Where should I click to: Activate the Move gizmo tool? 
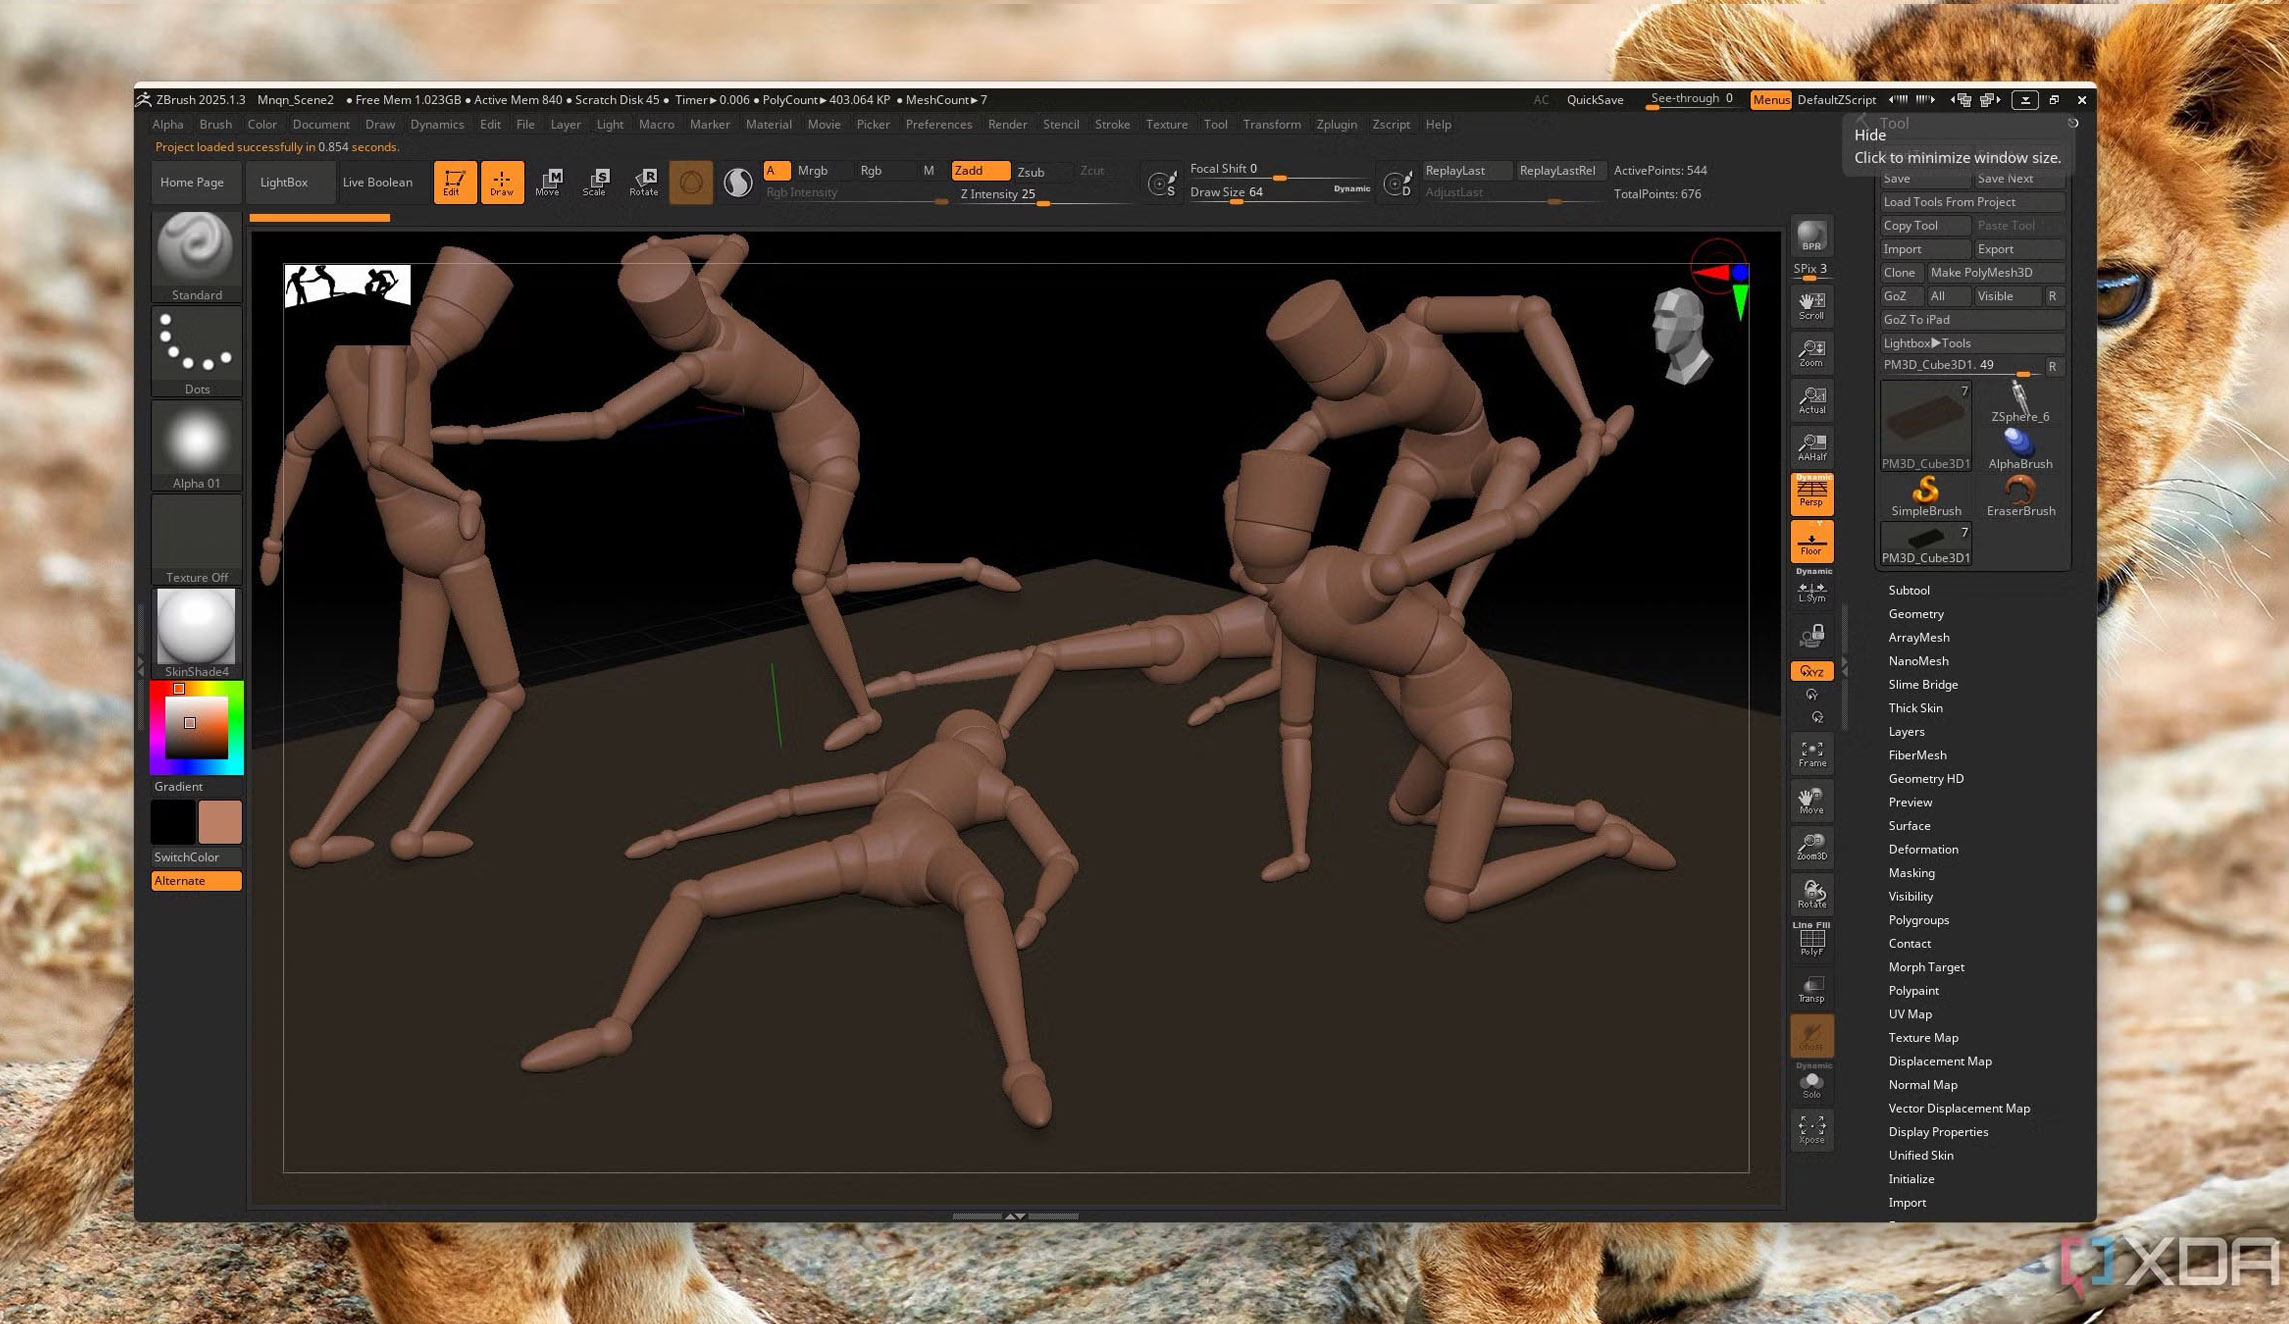pyautogui.click(x=548, y=182)
